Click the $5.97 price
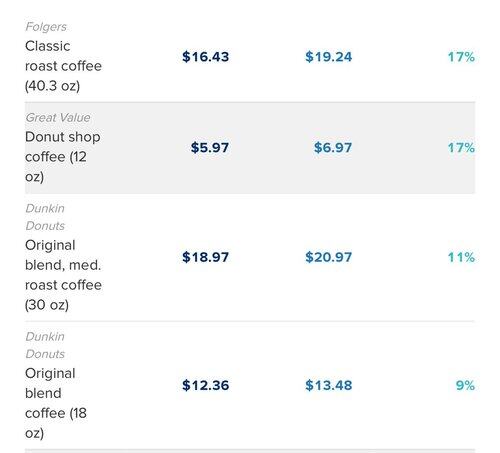 [x=210, y=148]
